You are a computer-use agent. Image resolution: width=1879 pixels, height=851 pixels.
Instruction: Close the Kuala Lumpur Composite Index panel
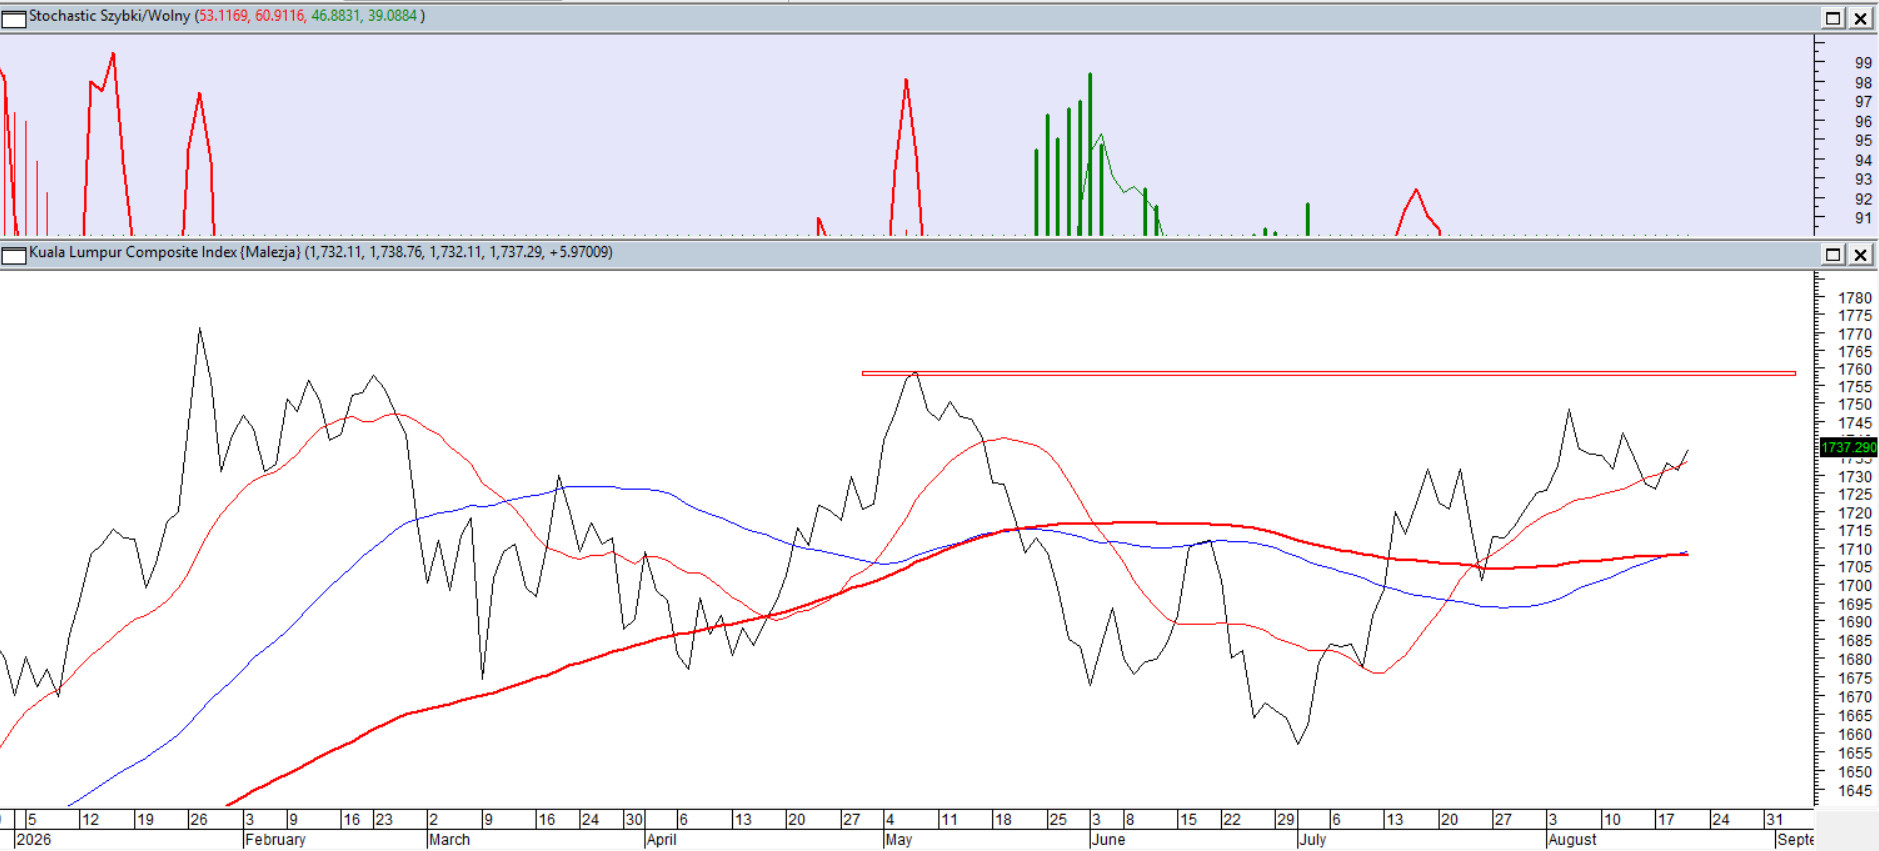pos(1860,254)
